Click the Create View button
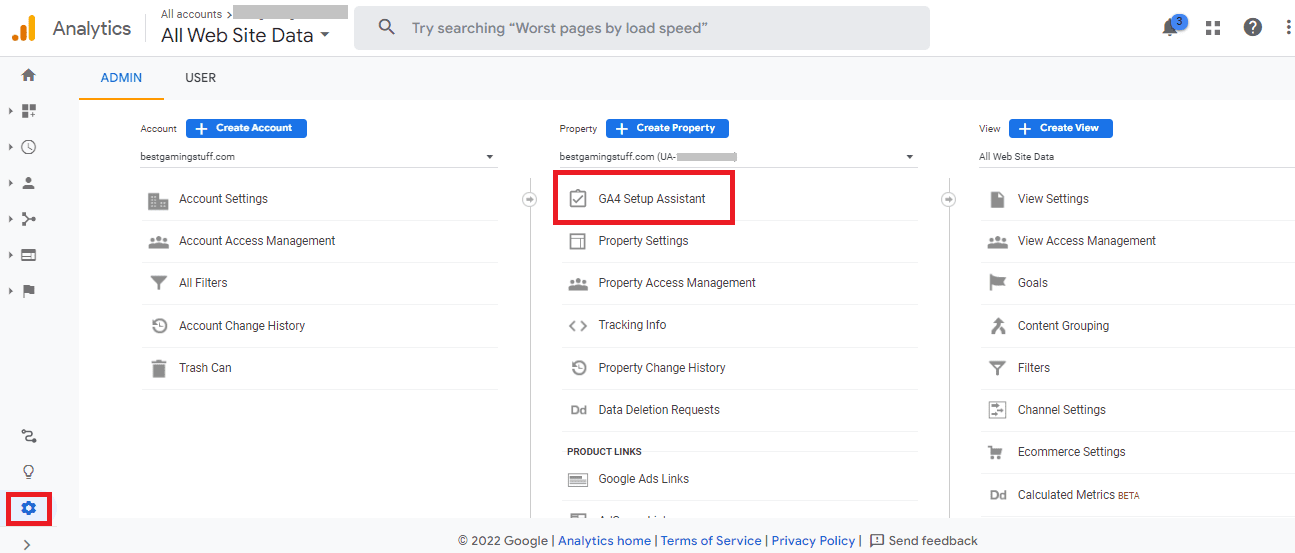1295x553 pixels. (1060, 128)
